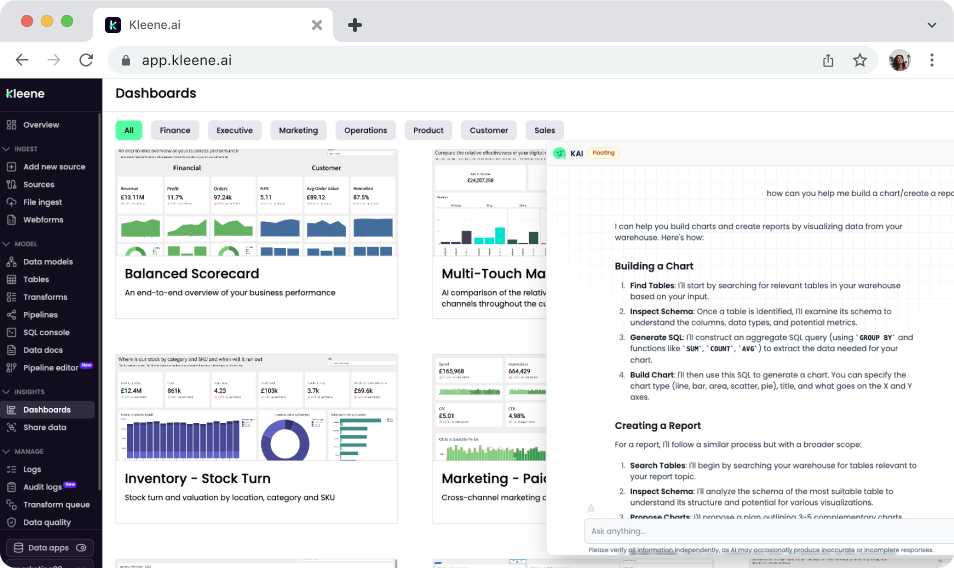Click the Transform queue icon

(11, 504)
